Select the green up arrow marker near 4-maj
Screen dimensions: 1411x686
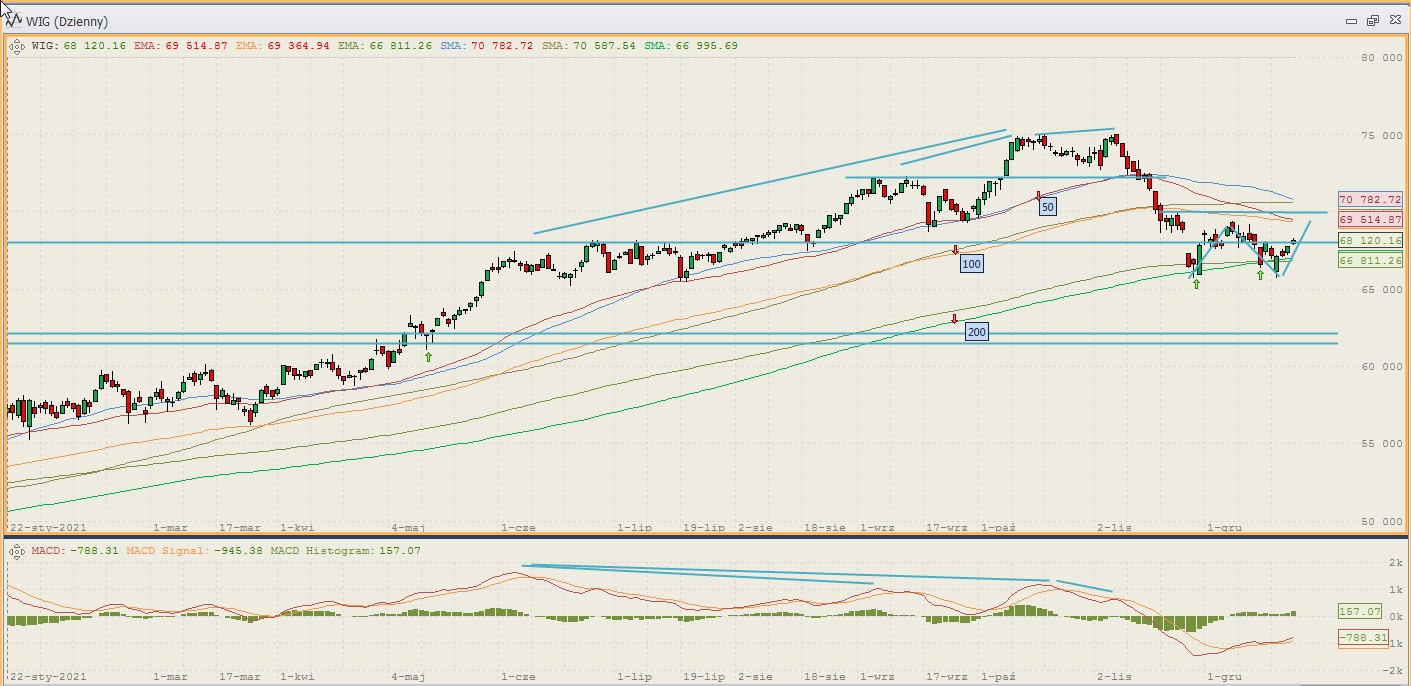(428, 356)
